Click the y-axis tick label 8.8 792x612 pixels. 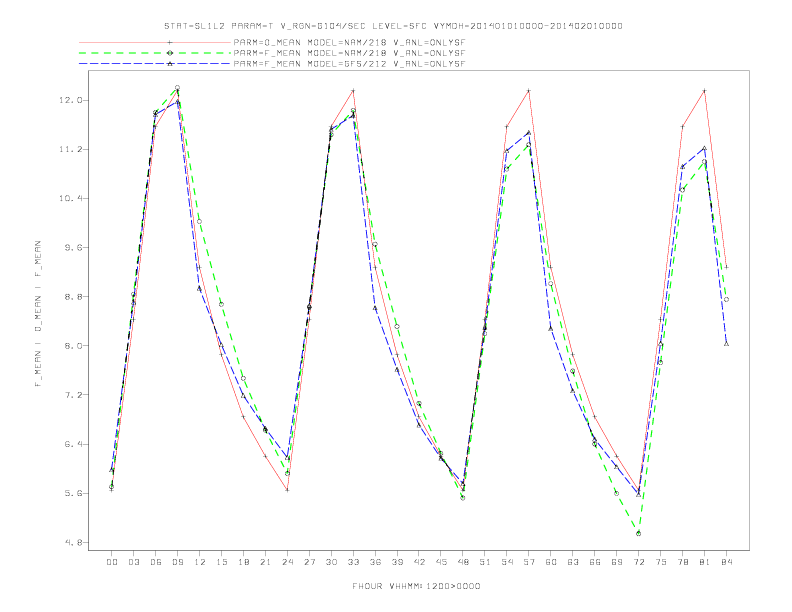(72, 297)
